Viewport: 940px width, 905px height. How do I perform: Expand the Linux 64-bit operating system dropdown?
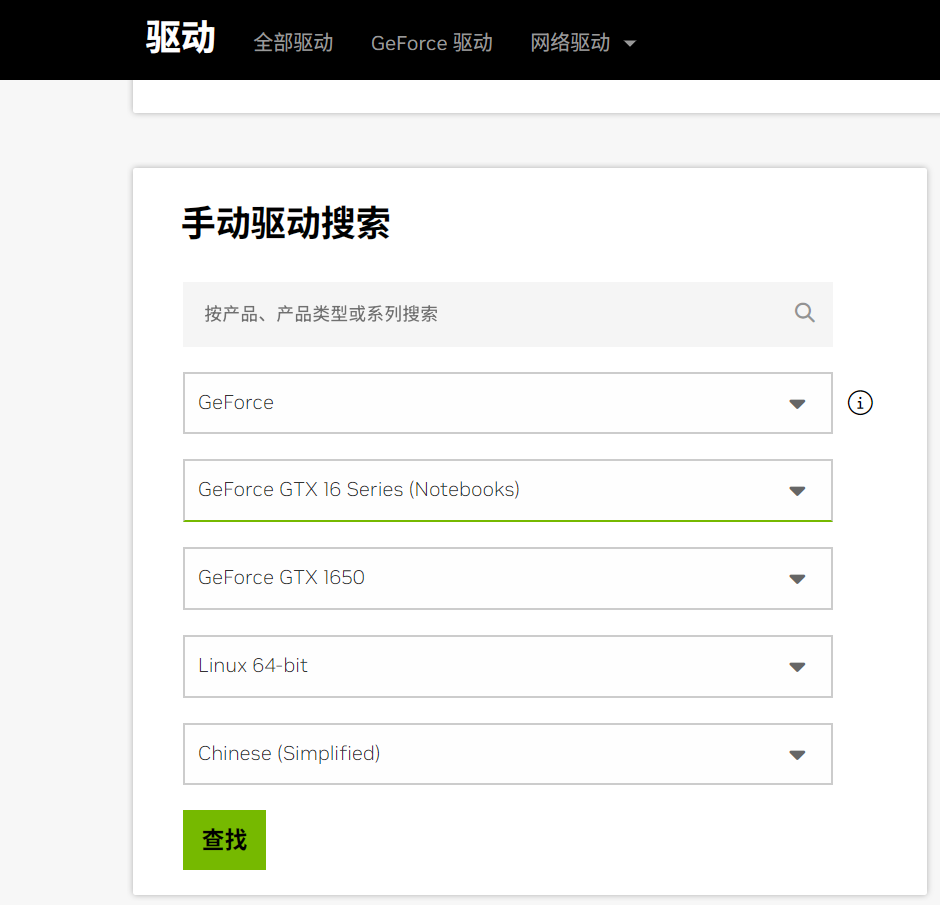[x=507, y=666]
